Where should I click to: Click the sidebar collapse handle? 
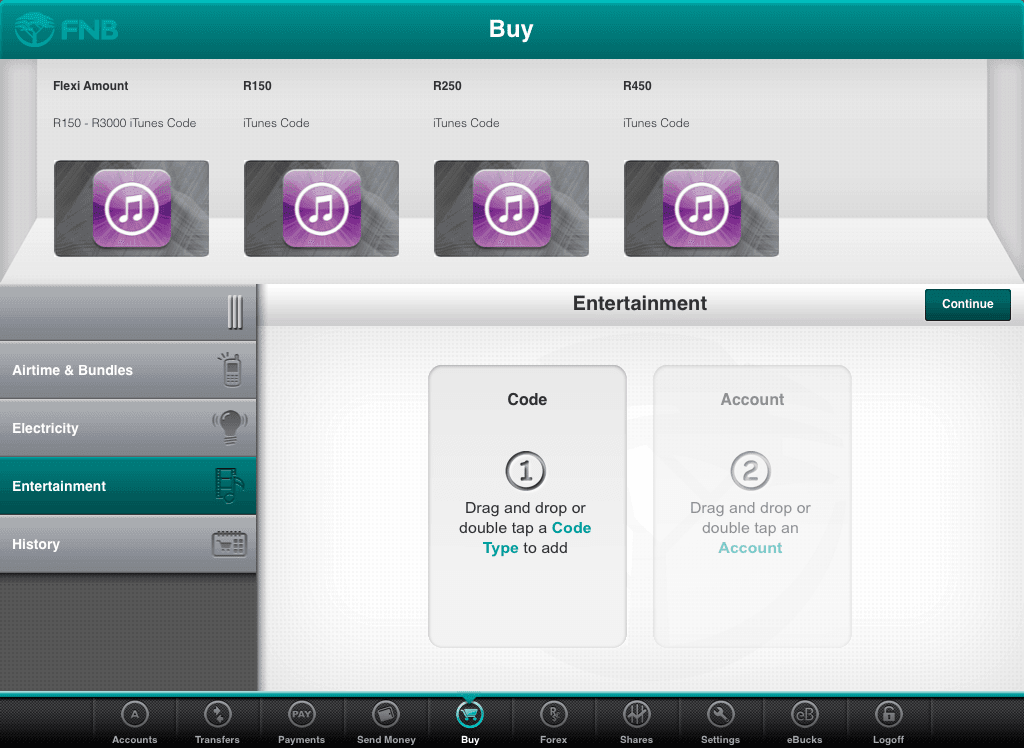[233, 311]
